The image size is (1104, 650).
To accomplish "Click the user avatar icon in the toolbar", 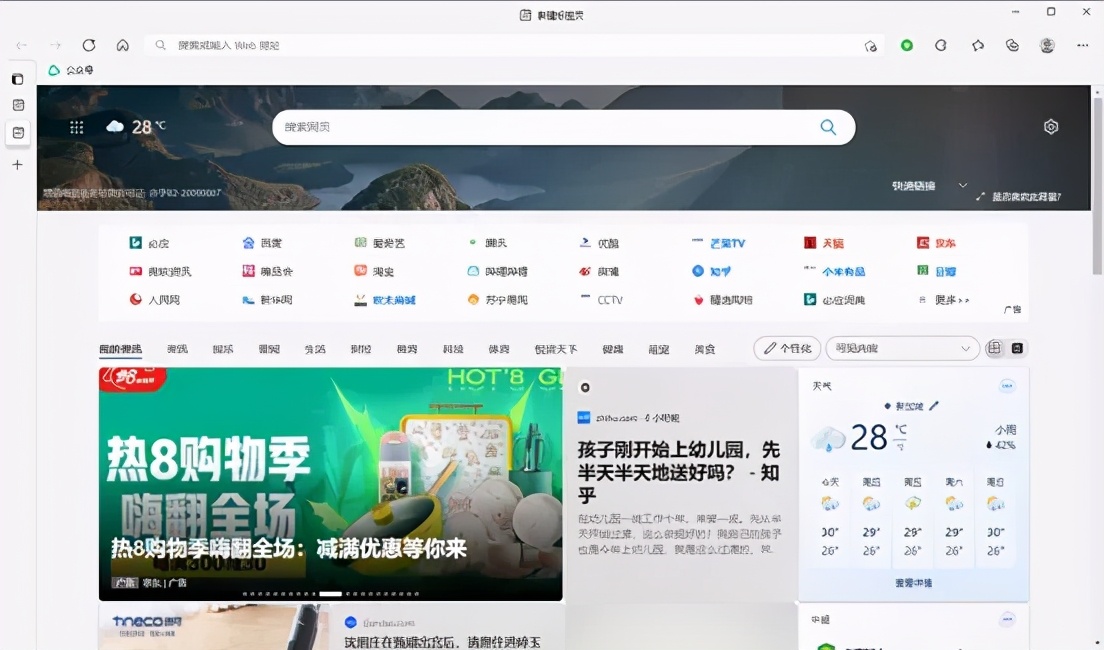I will click(1046, 45).
